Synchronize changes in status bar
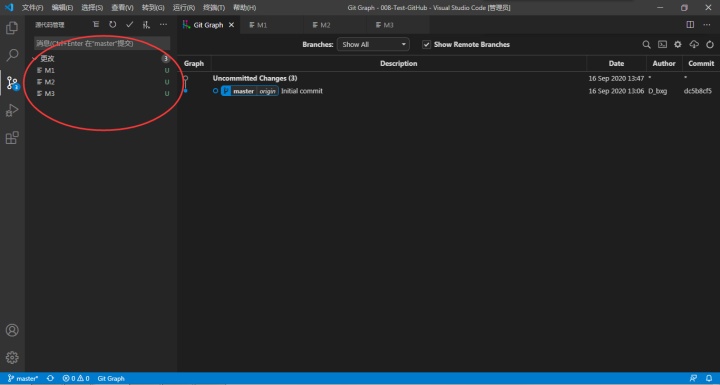The image size is (720, 385). pos(50,378)
